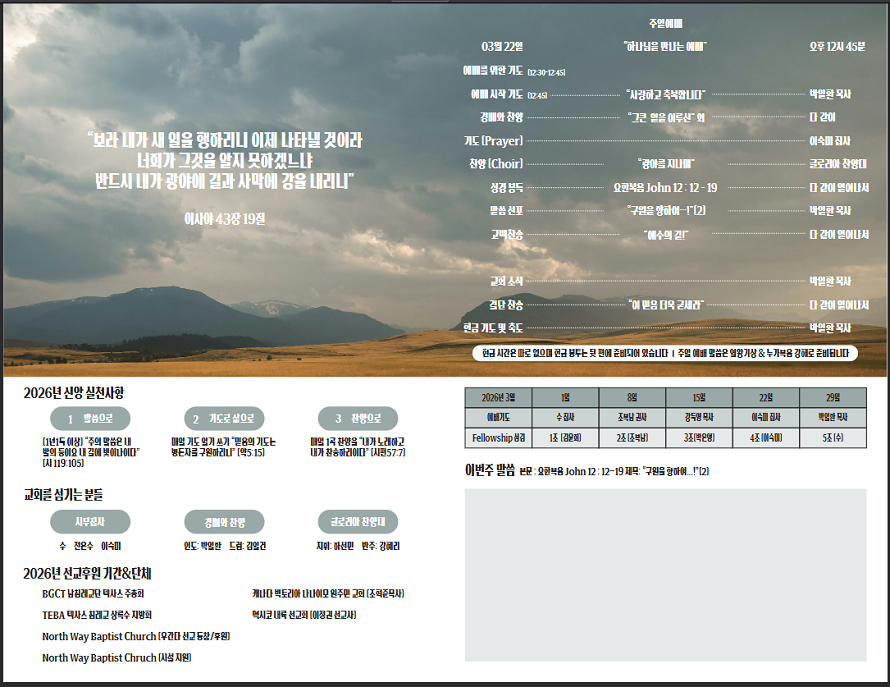Click the '22일' table header cell
This screenshot has width=890, height=687.
766,397
